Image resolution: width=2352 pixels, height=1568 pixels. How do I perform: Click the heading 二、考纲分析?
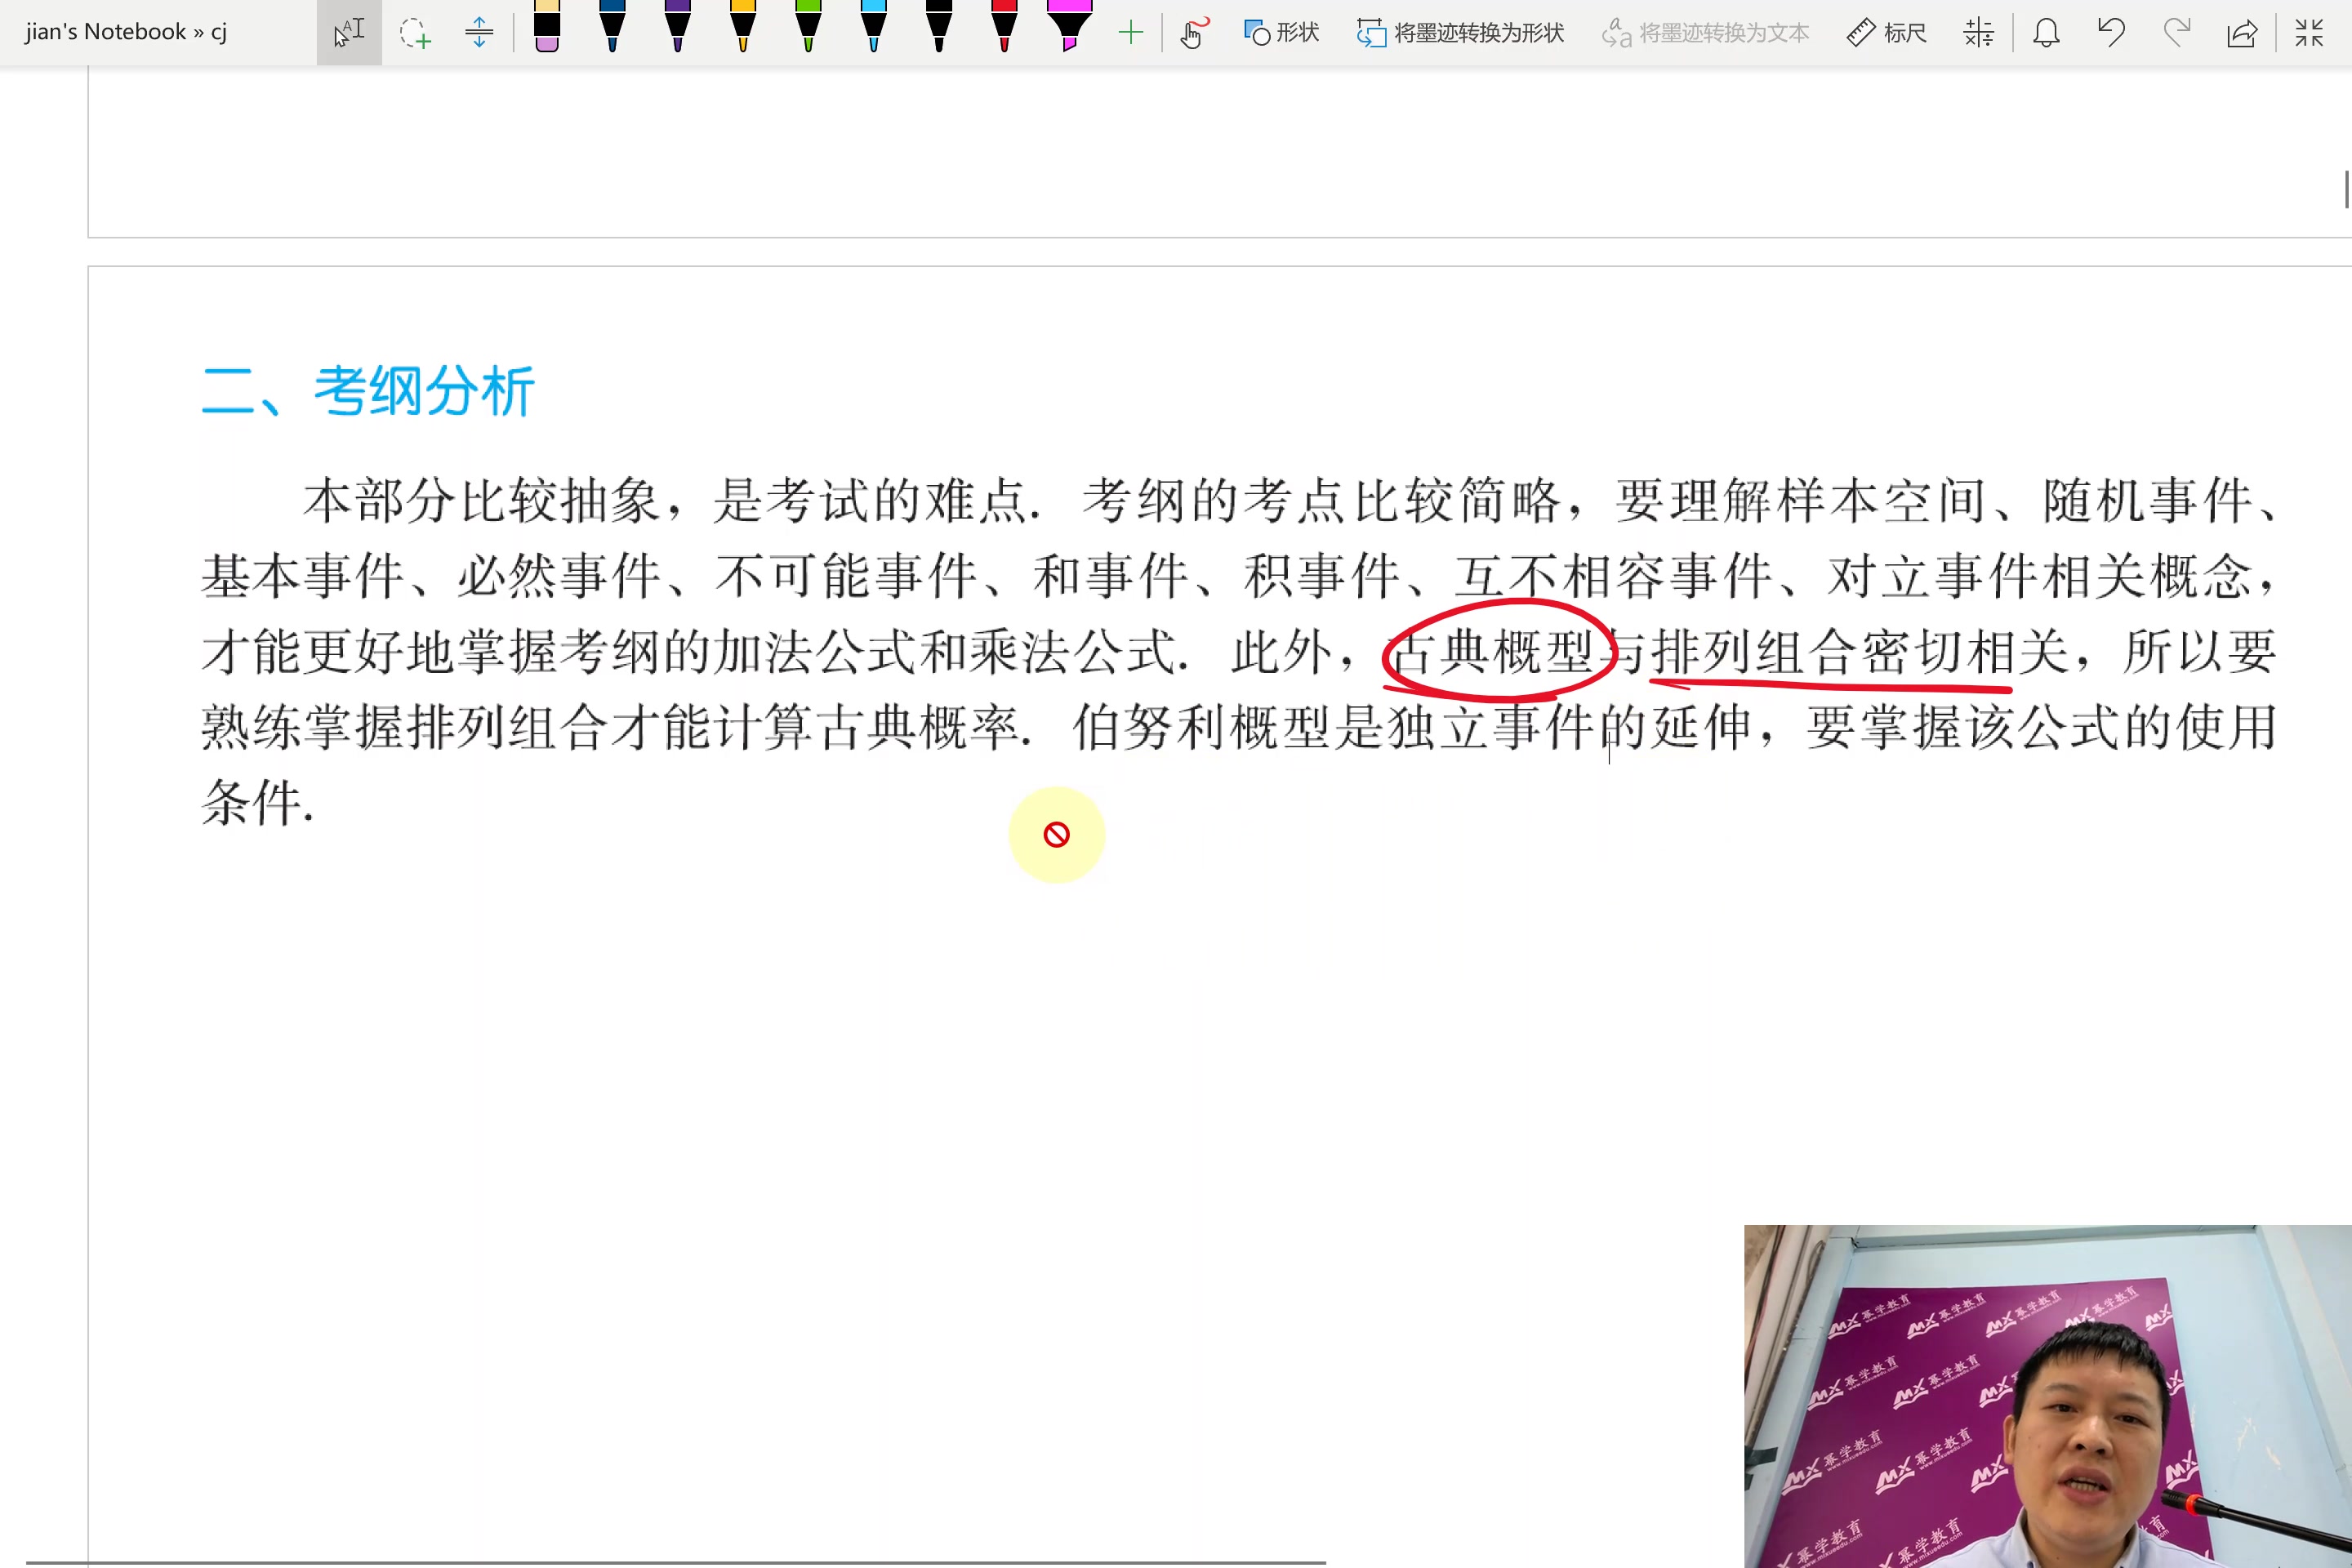pyautogui.click(x=368, y=391)
